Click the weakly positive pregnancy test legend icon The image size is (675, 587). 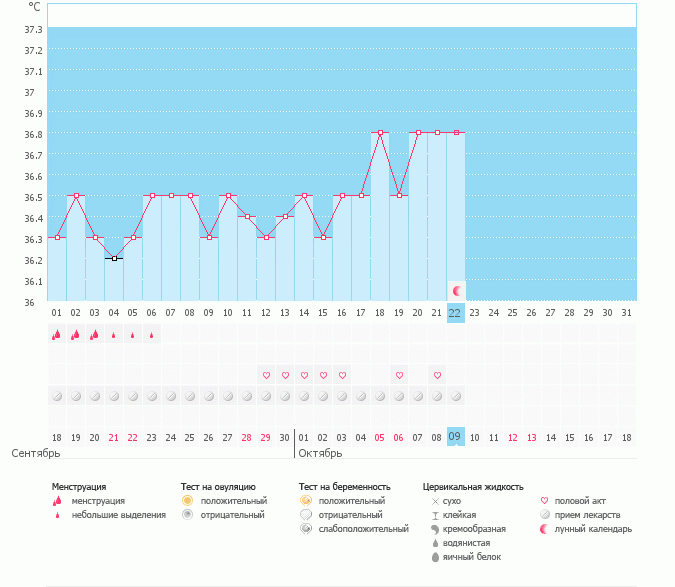pos(306,528)
